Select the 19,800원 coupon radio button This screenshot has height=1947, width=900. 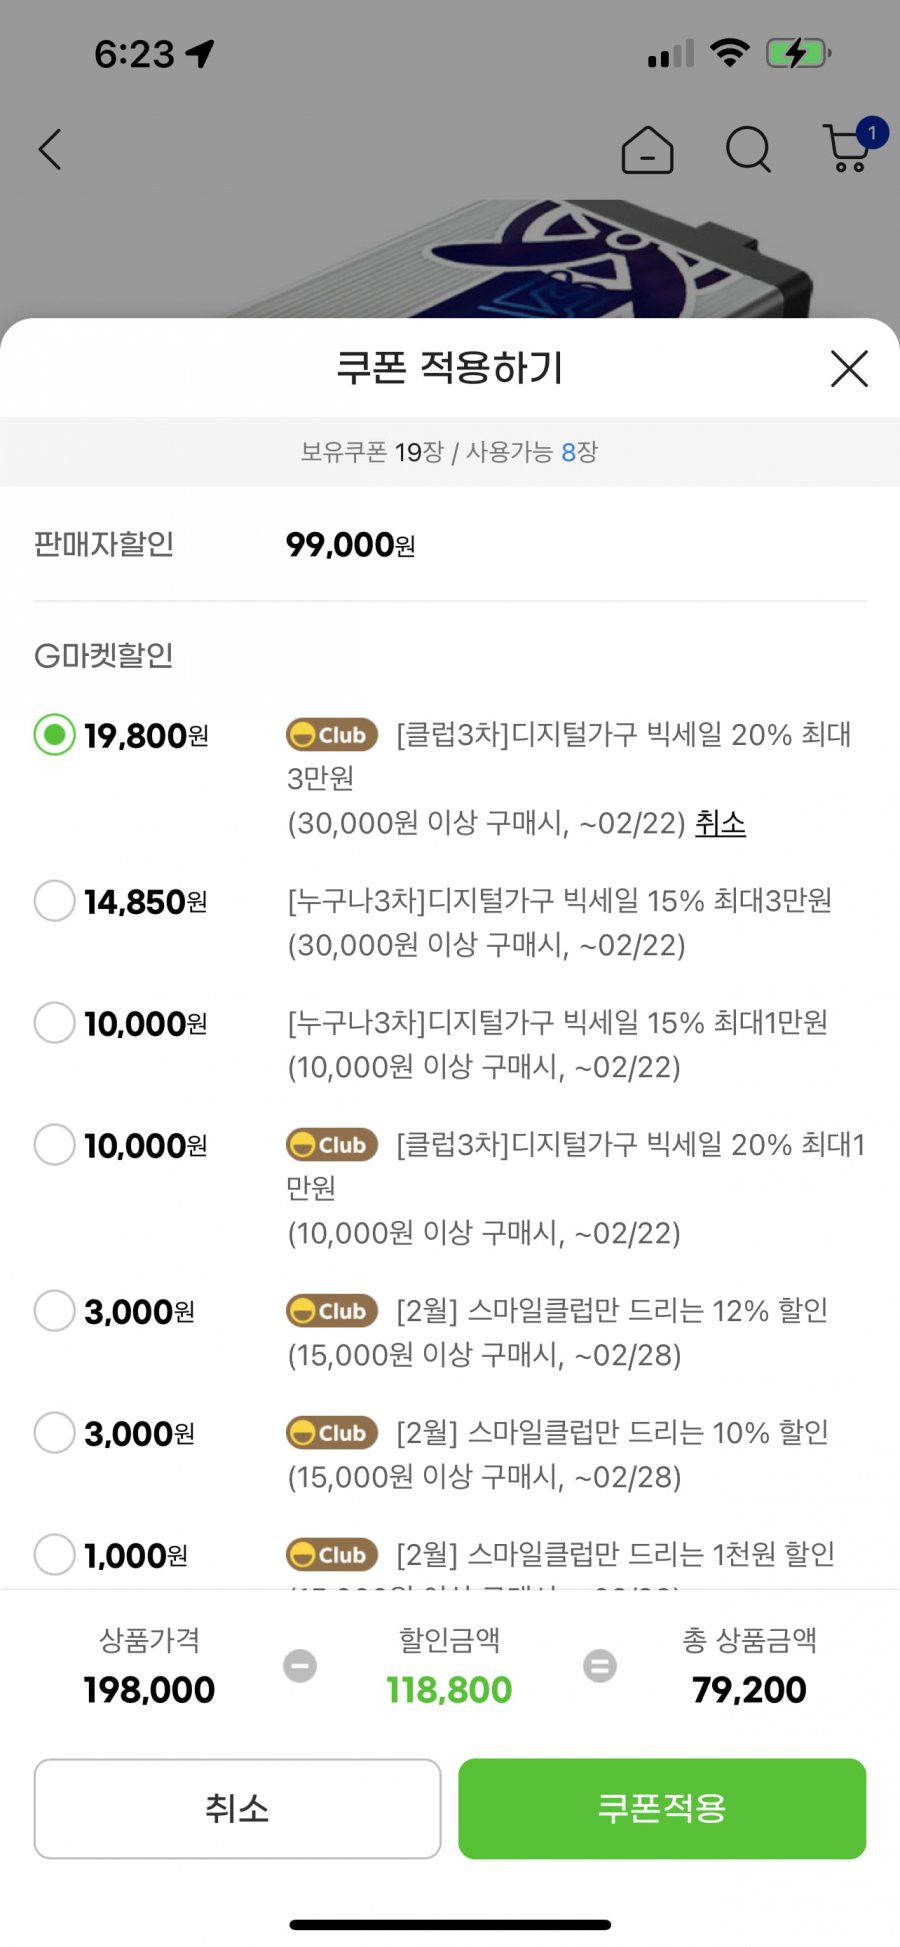(x=55, y=735)
